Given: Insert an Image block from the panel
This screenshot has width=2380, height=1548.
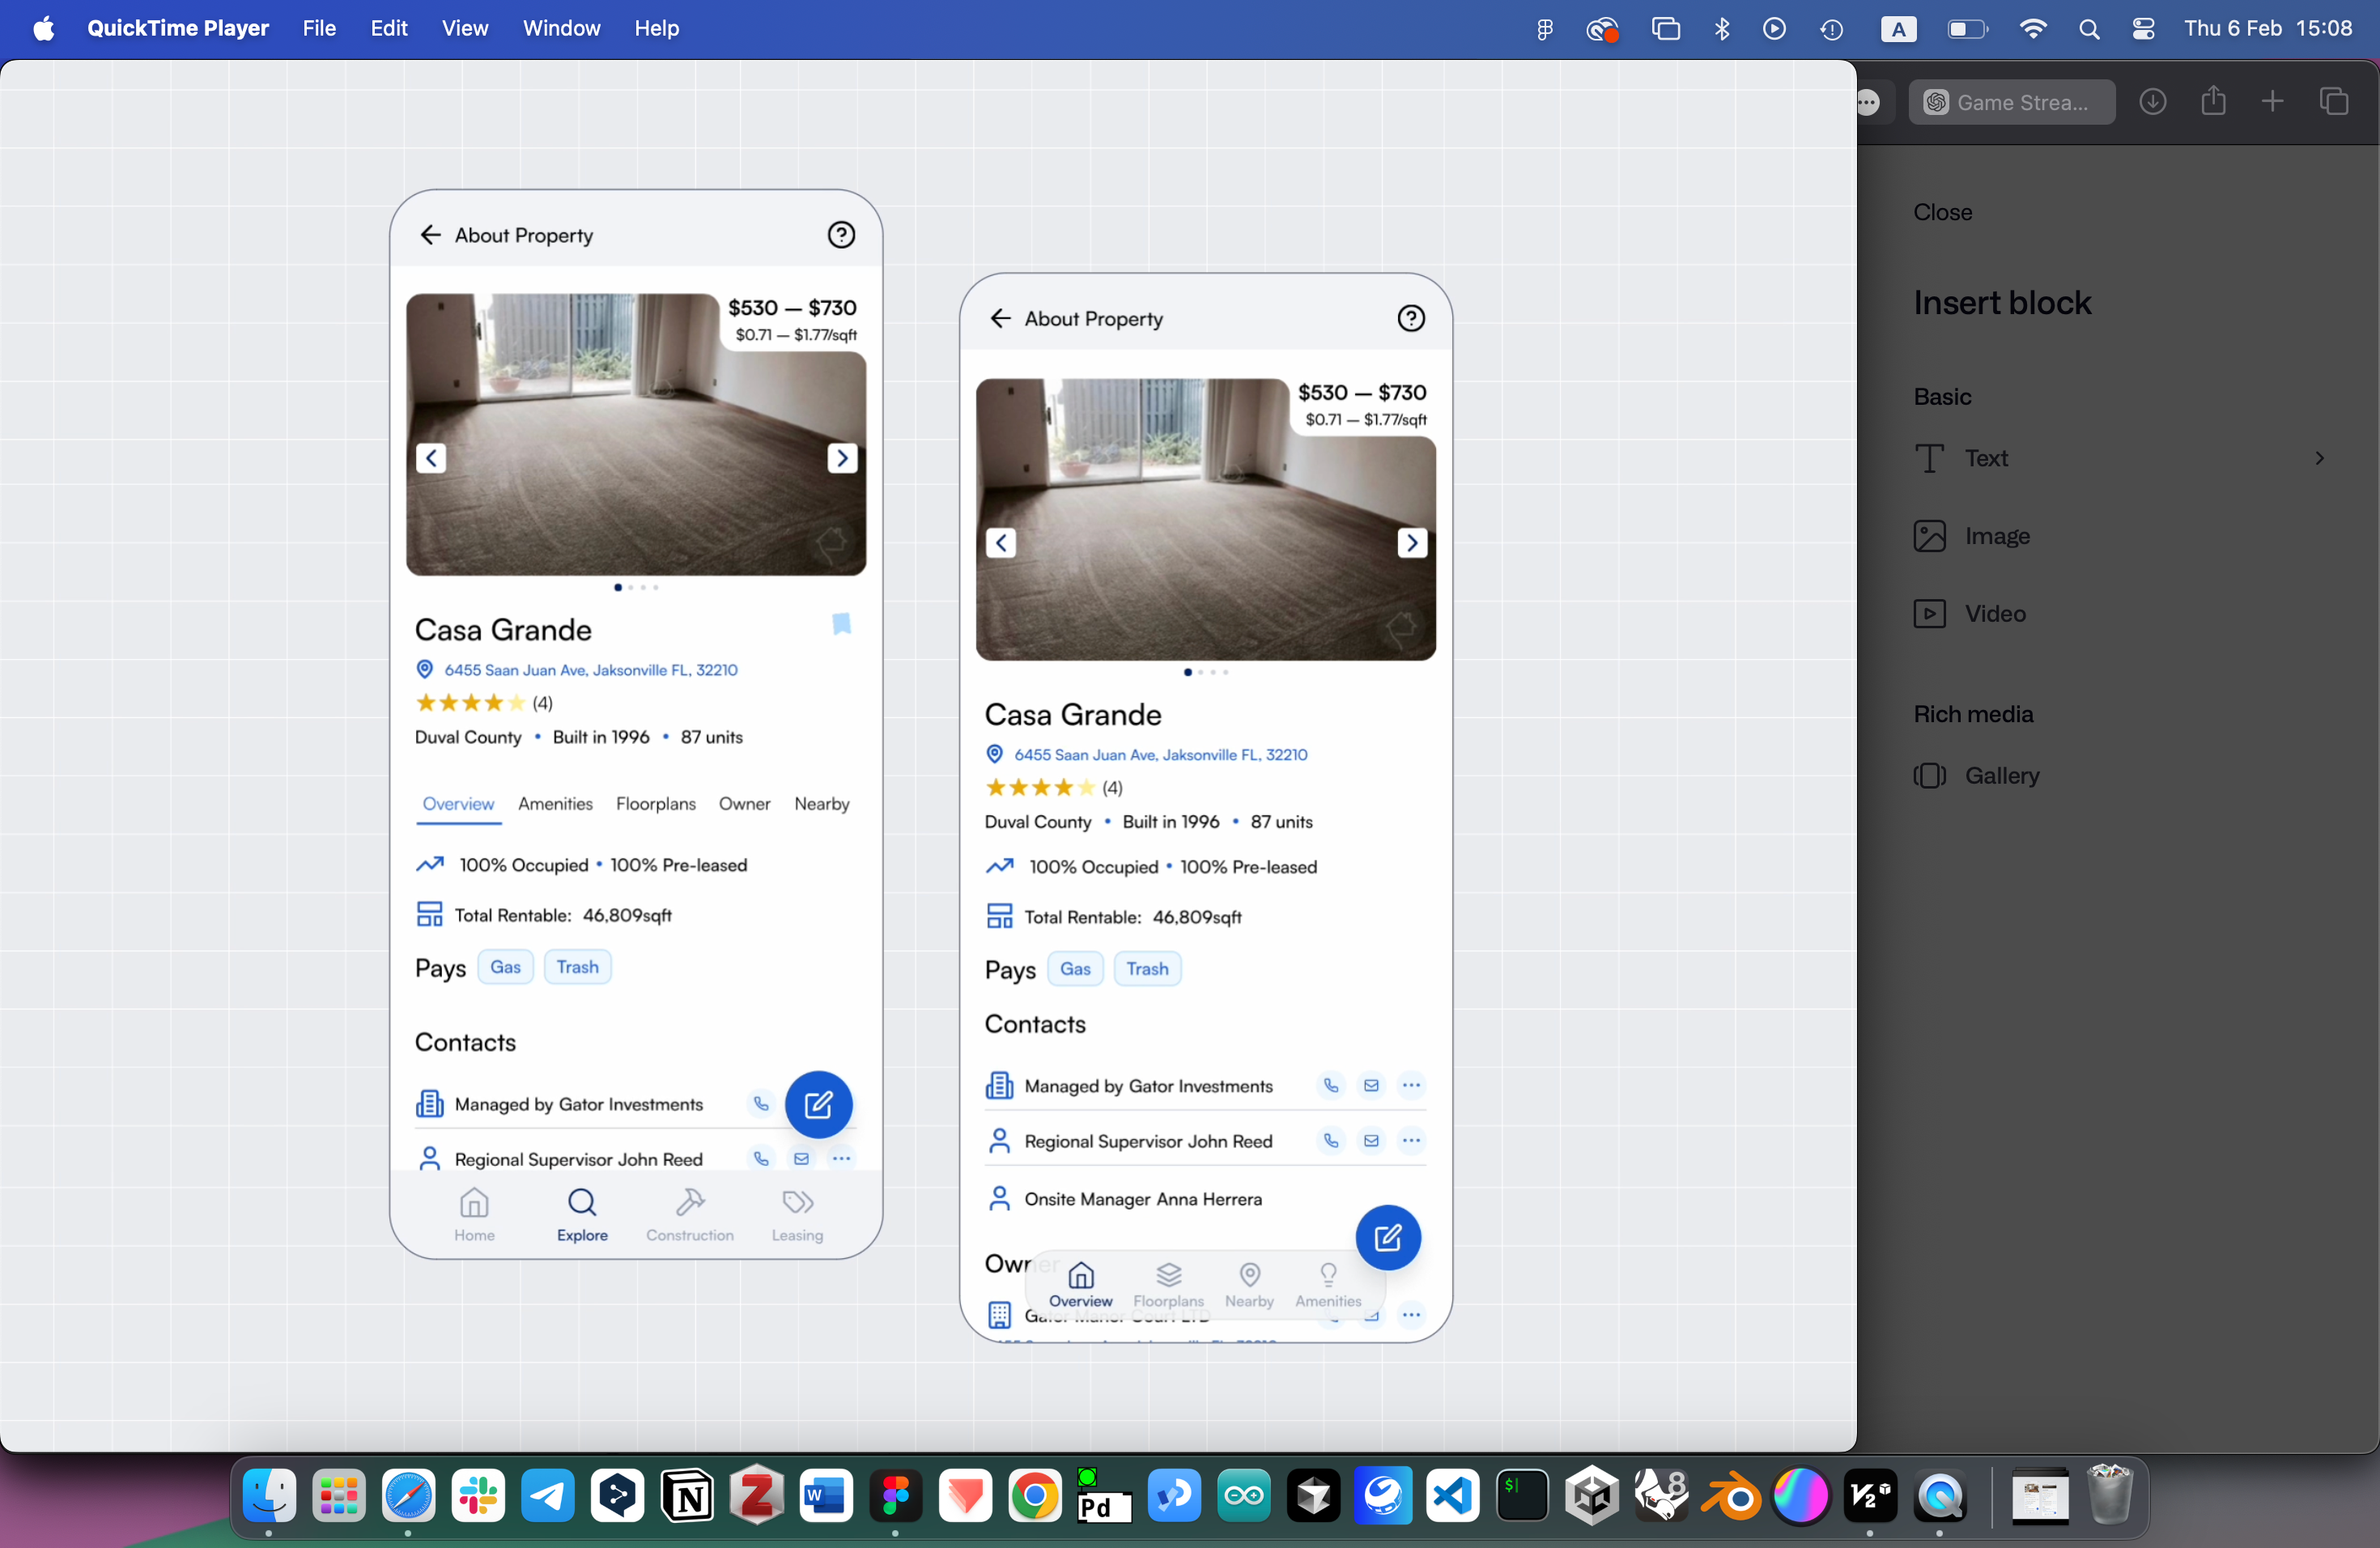Looking at the screenshot, I should (x=1997, y=536).
